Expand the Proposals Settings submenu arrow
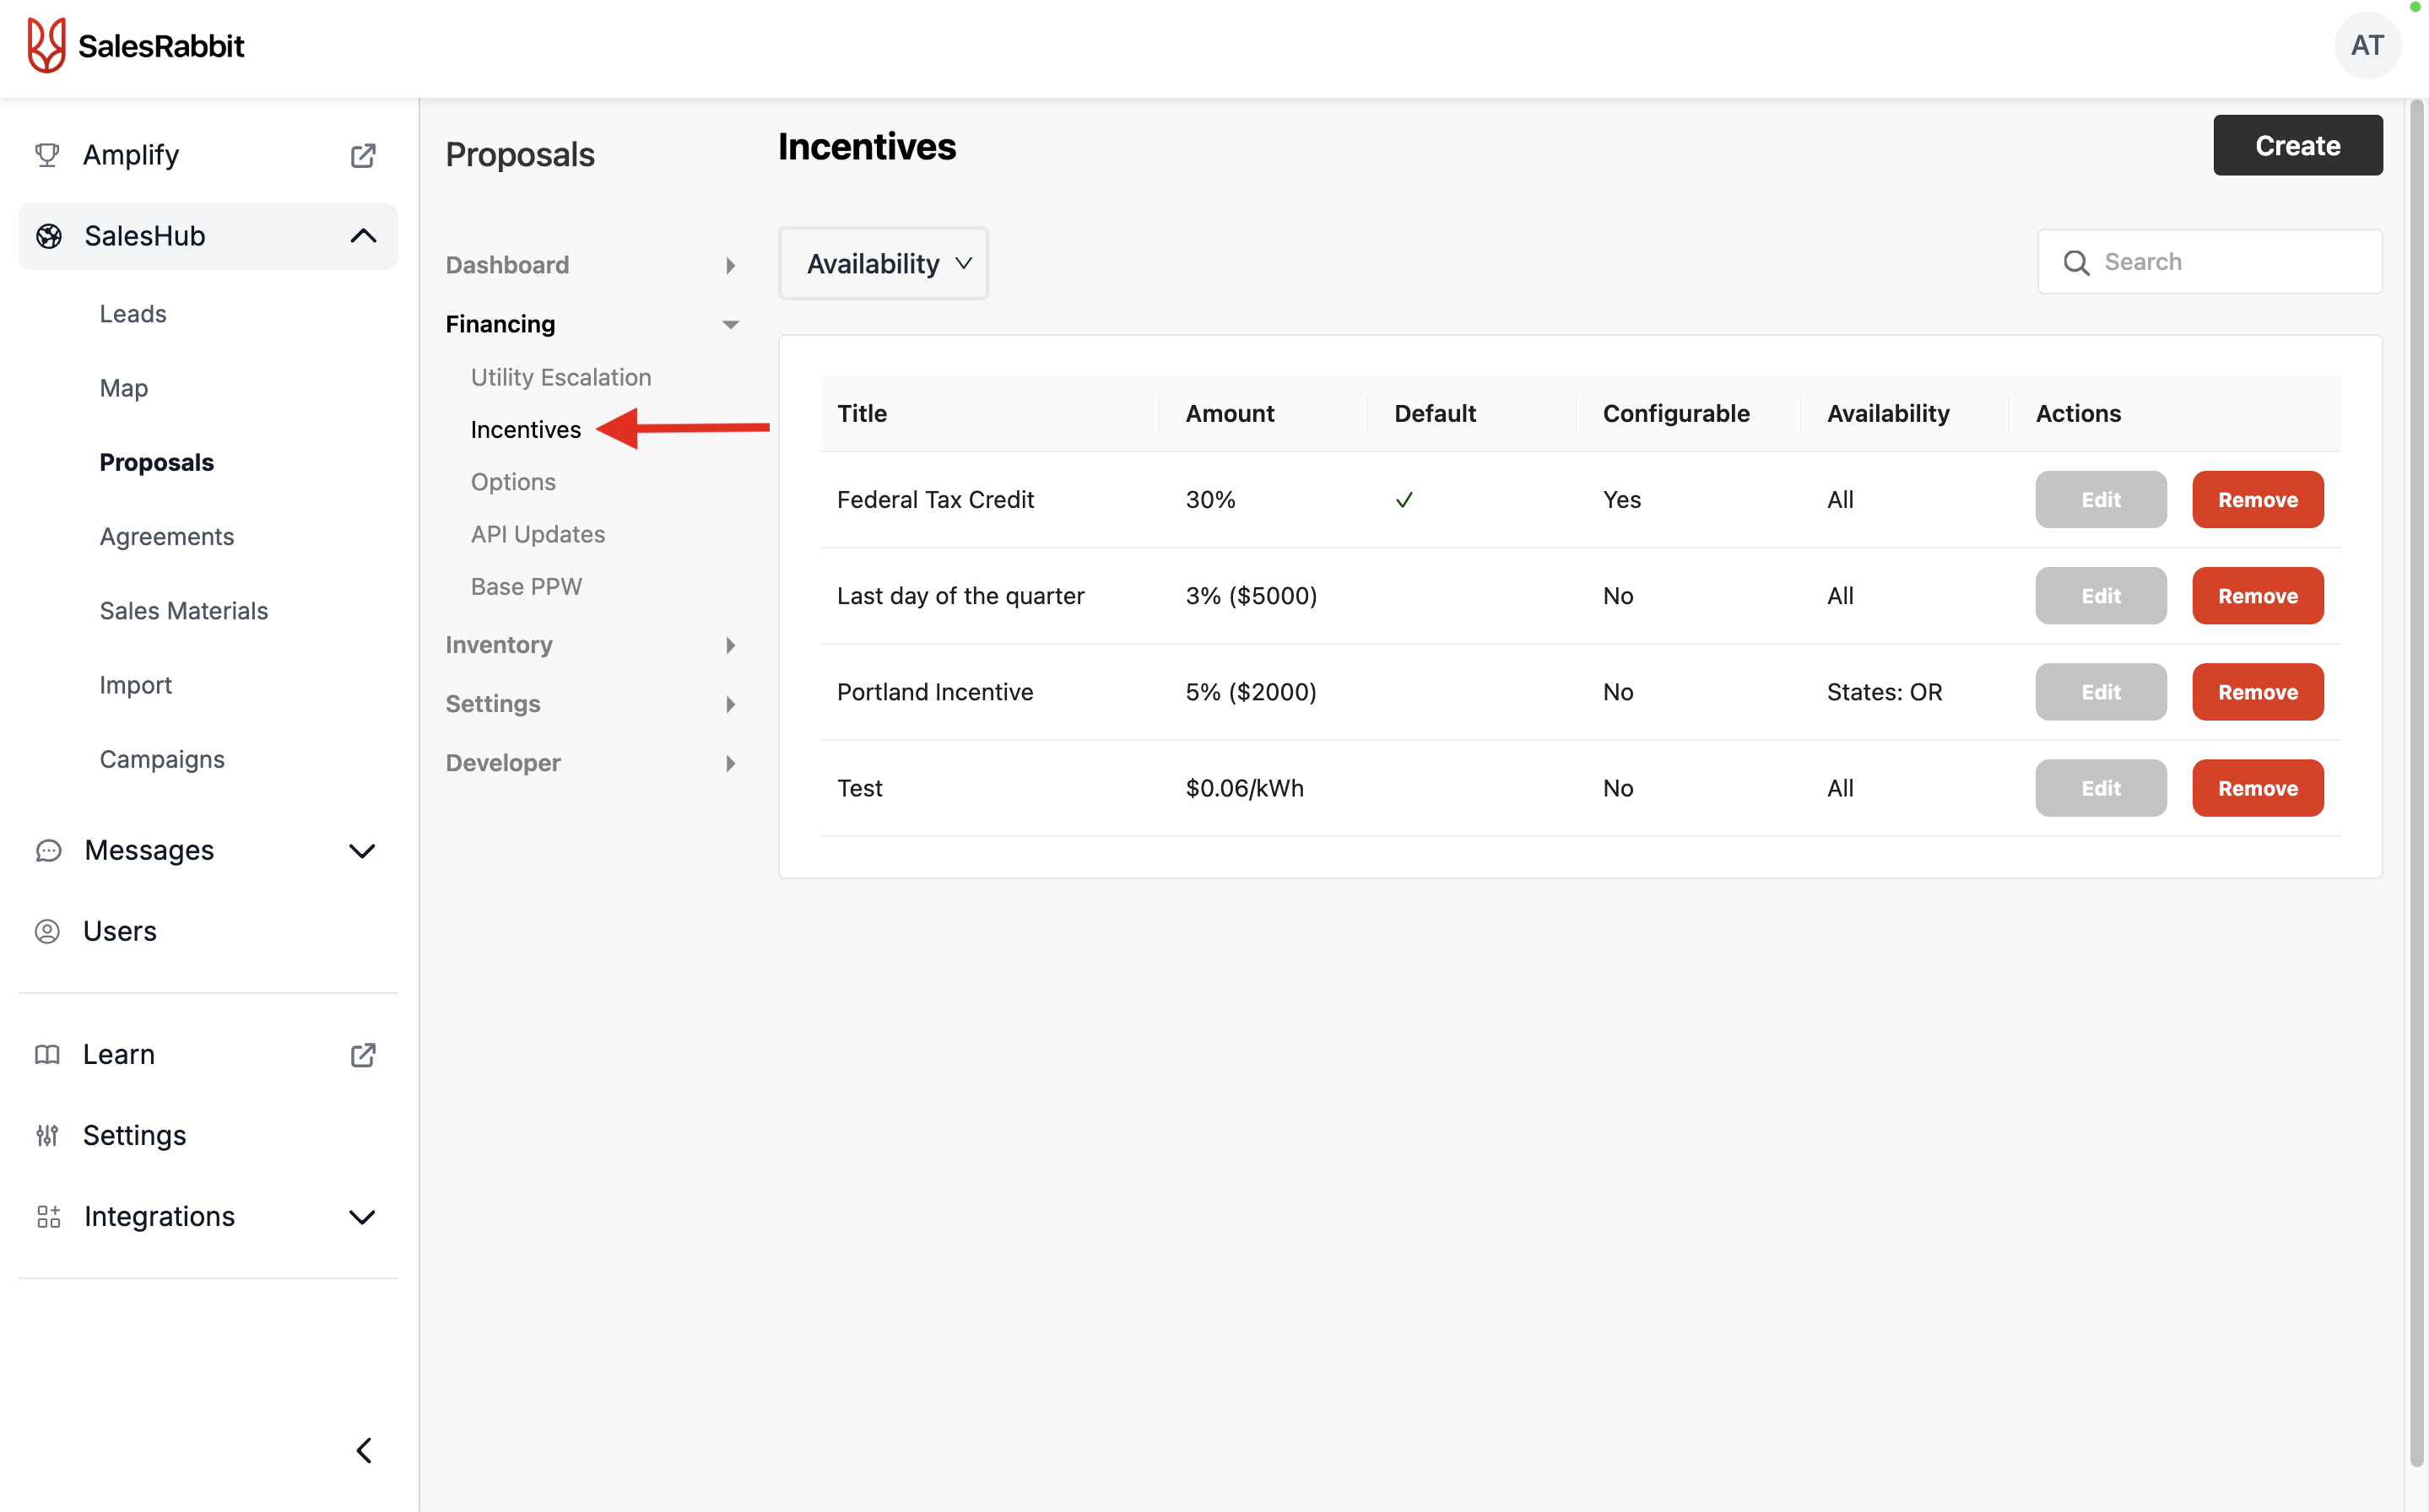 [x=730, y=704]
